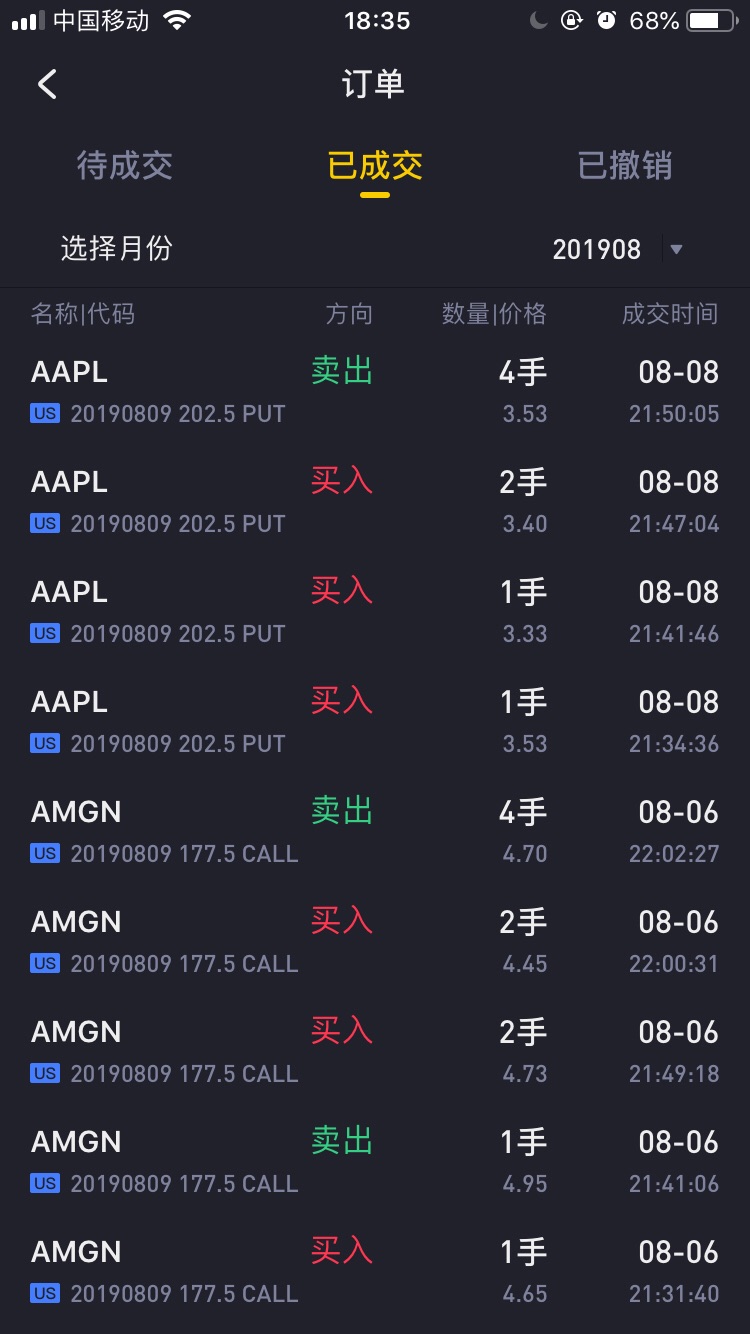The height and width of the screenshot is (1334, 750).
Task: Tap US badge on AAPL 21:50:05 order
Action: coord(45,413)
